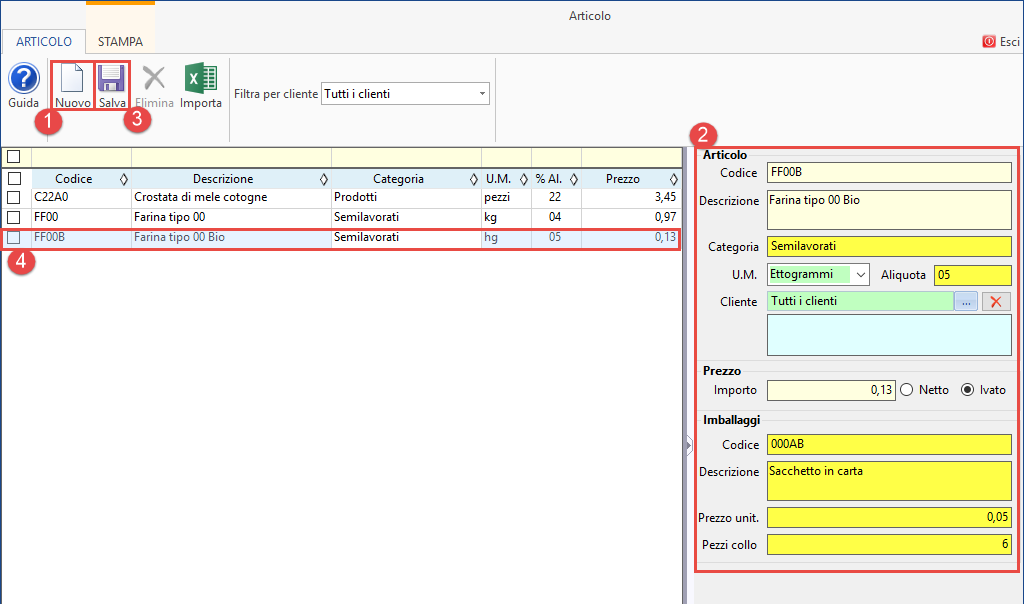
Task: Sort by Categoria column header arrow
Action: (x=474, y=179)
